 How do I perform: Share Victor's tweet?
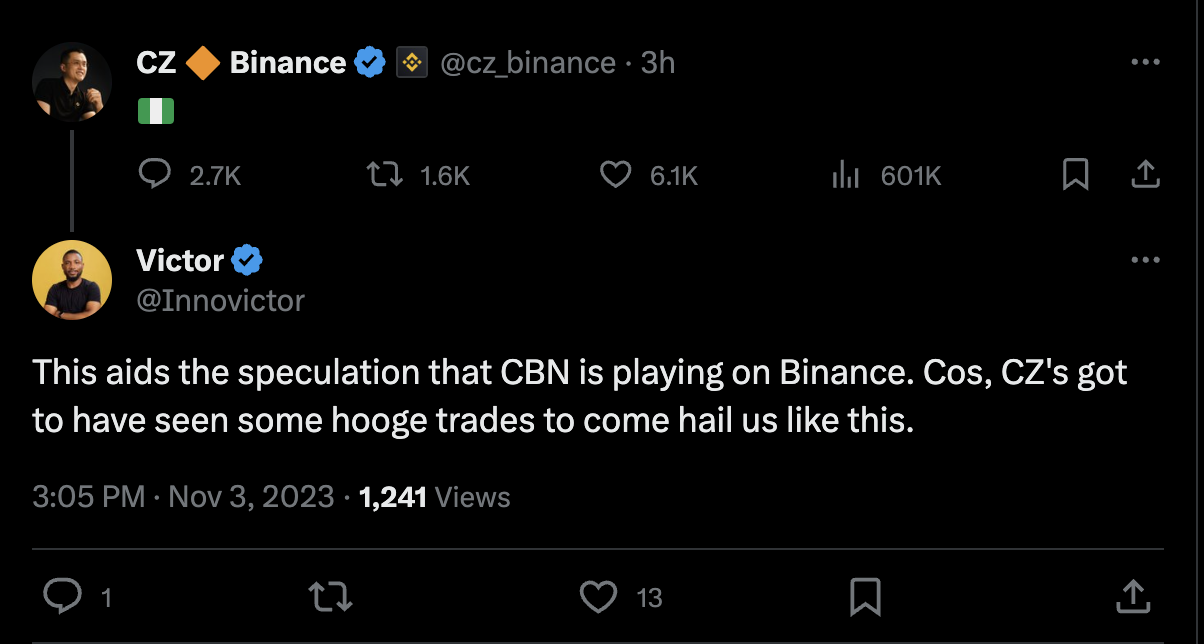[1132, 597]
